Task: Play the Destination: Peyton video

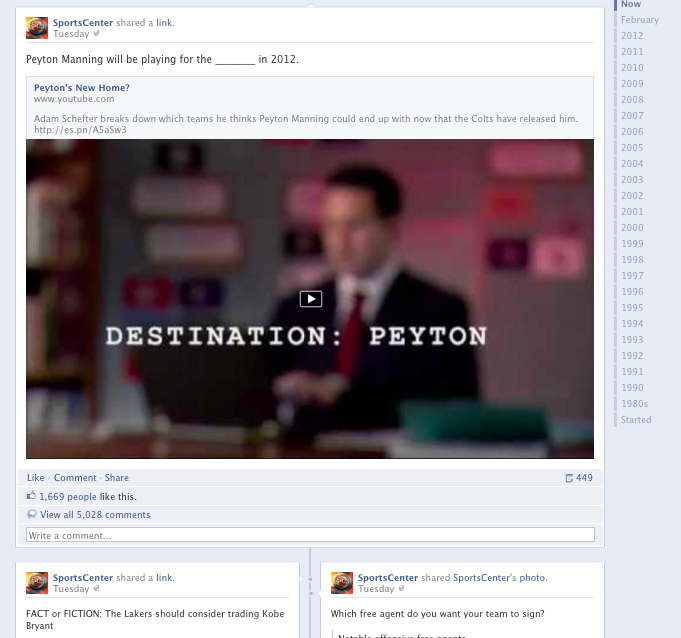Action: (311, 299)
